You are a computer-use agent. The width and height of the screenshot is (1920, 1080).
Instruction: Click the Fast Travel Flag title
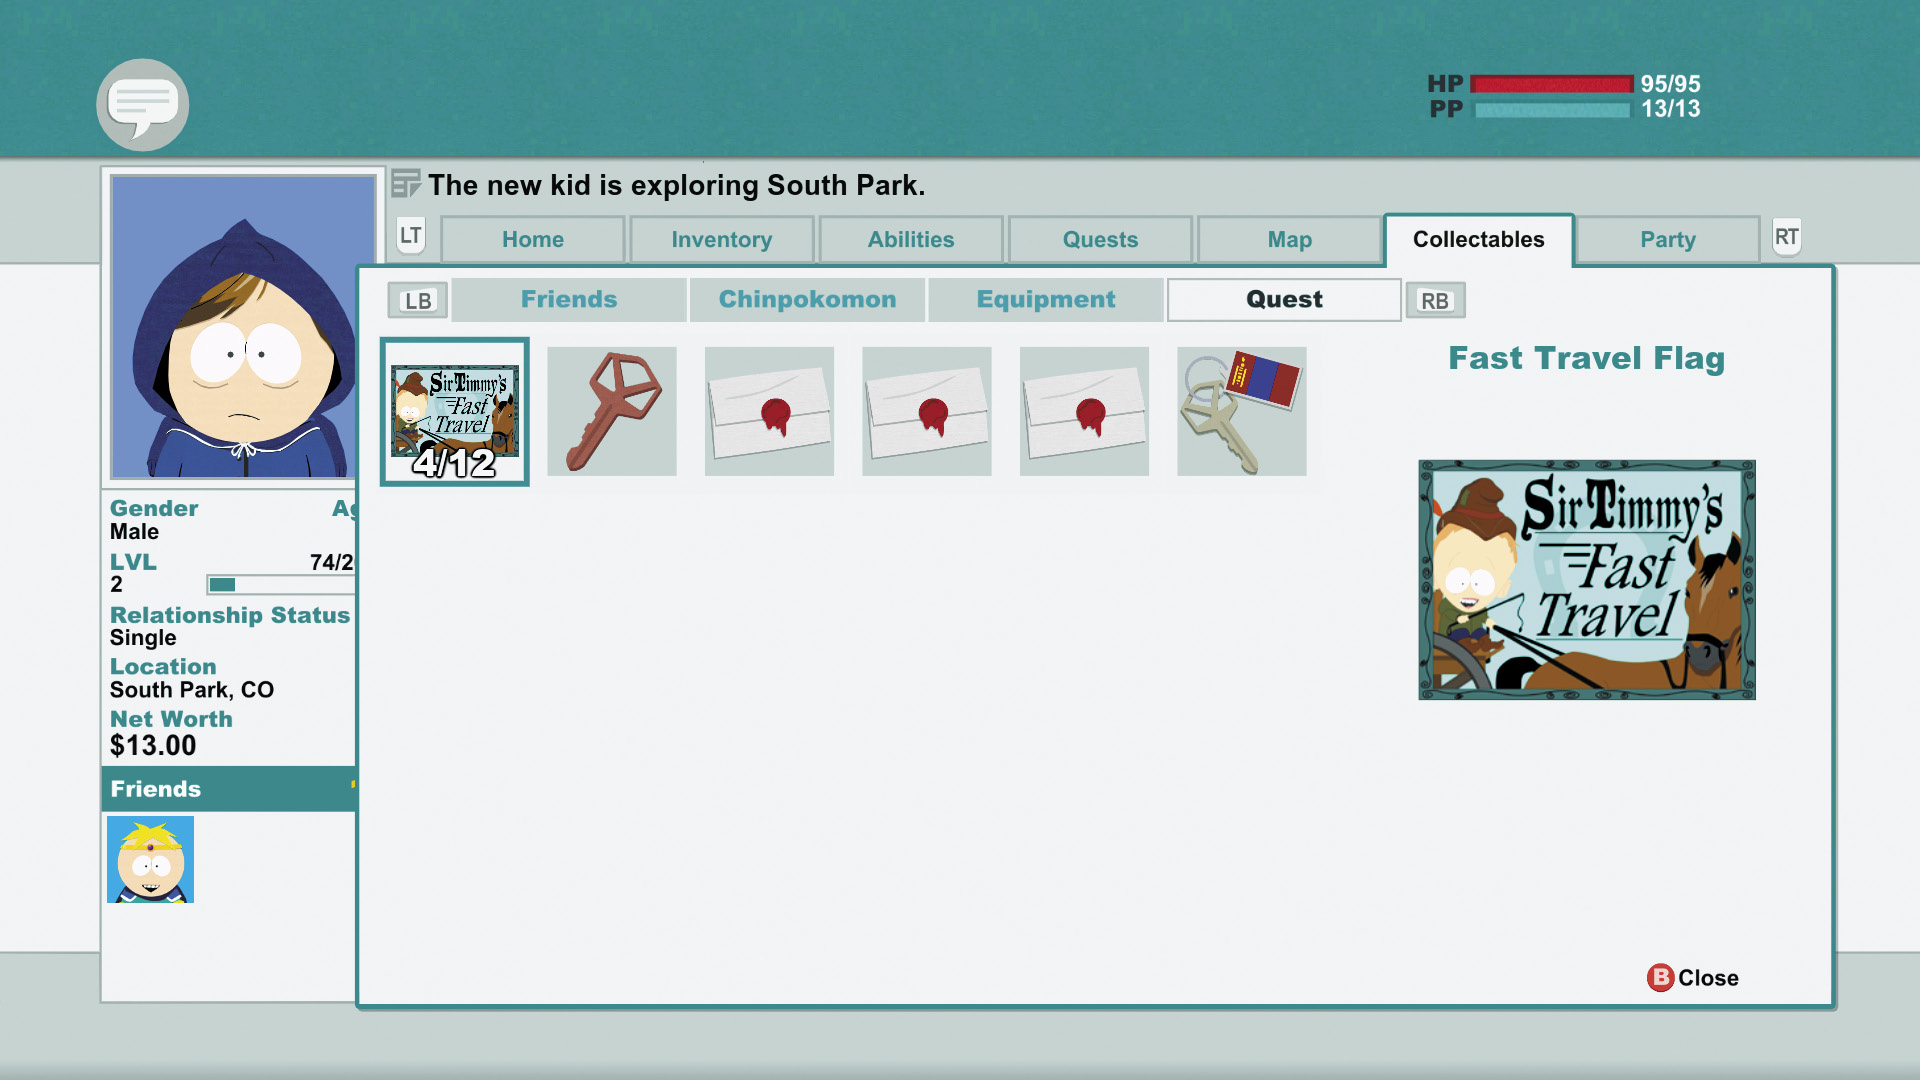[1587, 358]
